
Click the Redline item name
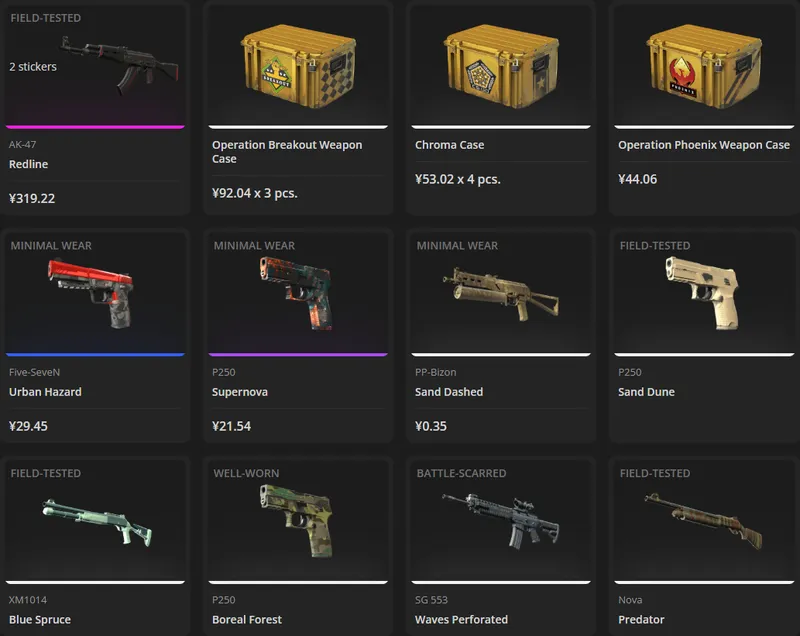point(29,164)
